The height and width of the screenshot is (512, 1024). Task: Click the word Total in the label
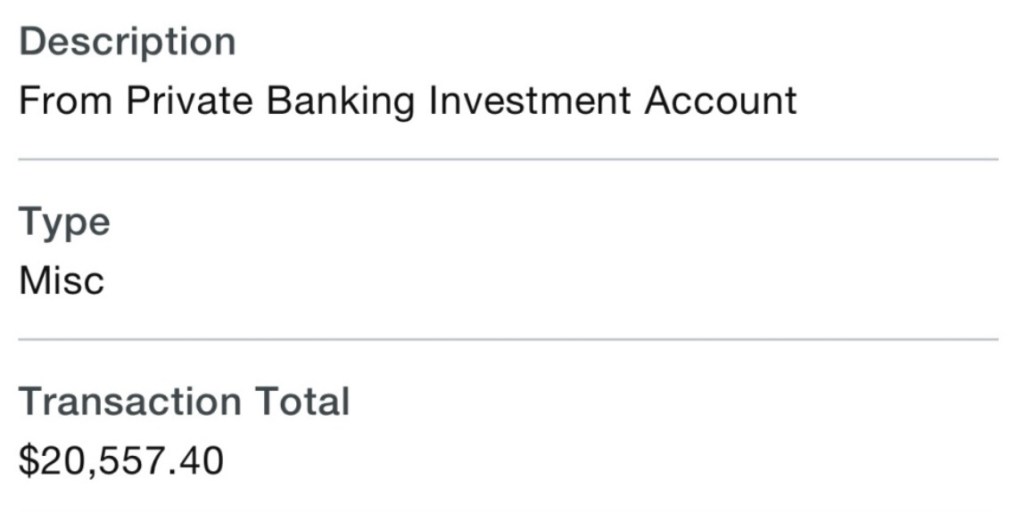(x=302, y=402)
